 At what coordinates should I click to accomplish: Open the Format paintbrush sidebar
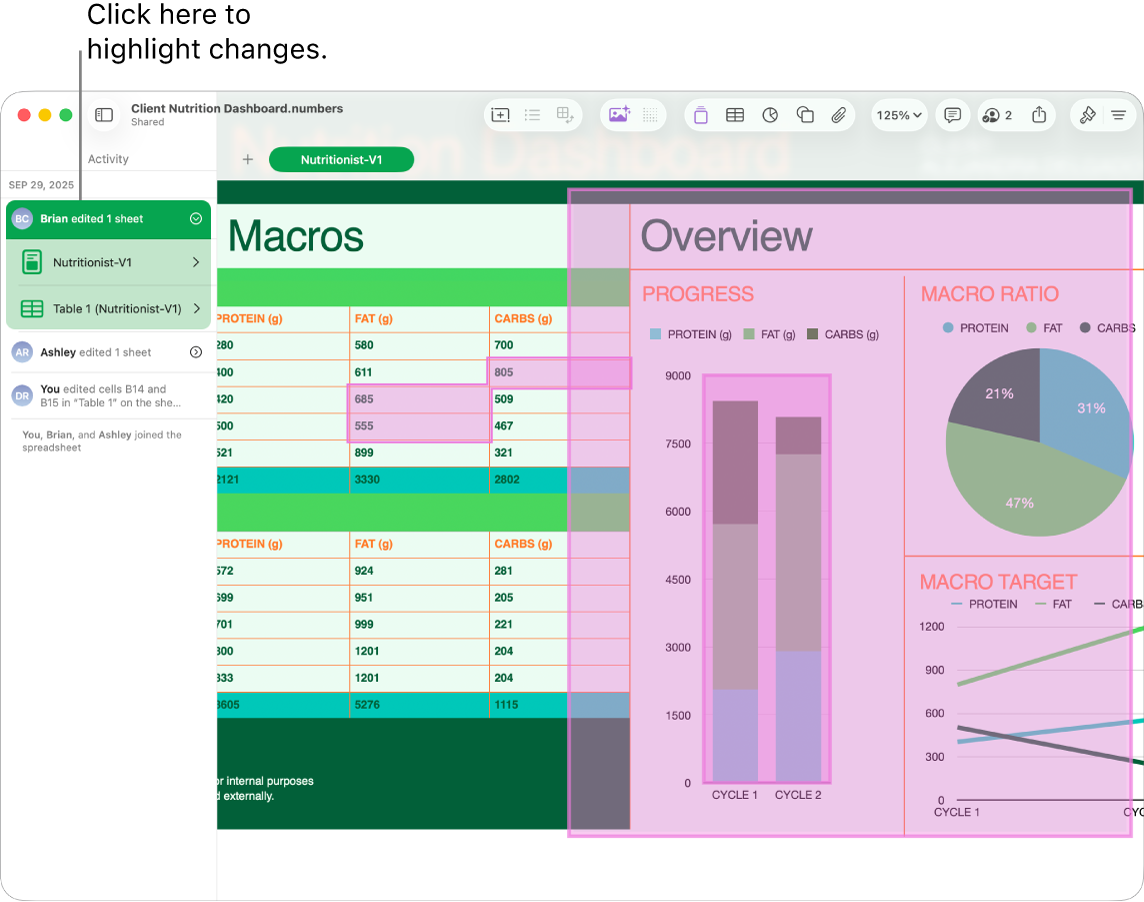pos(1088,115)
